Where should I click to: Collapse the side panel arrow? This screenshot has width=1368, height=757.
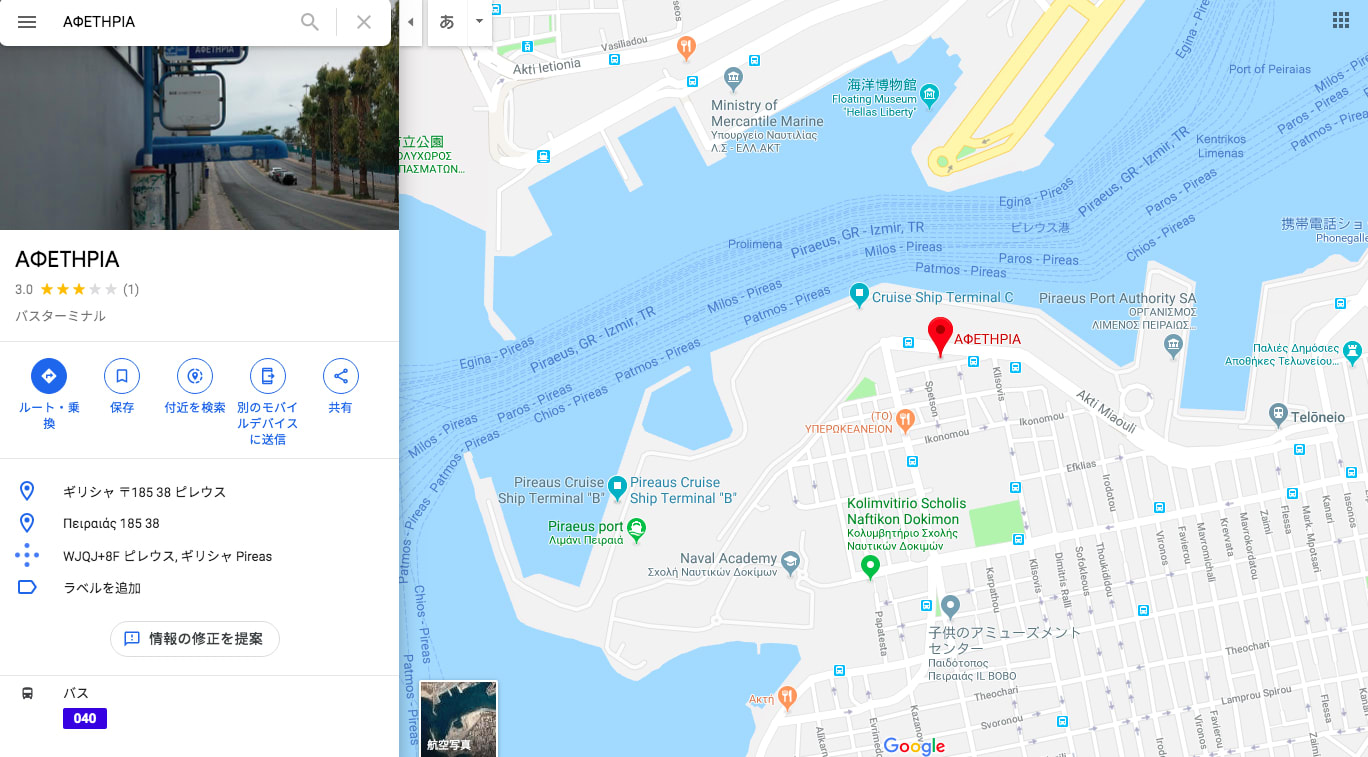click(410, 22)
